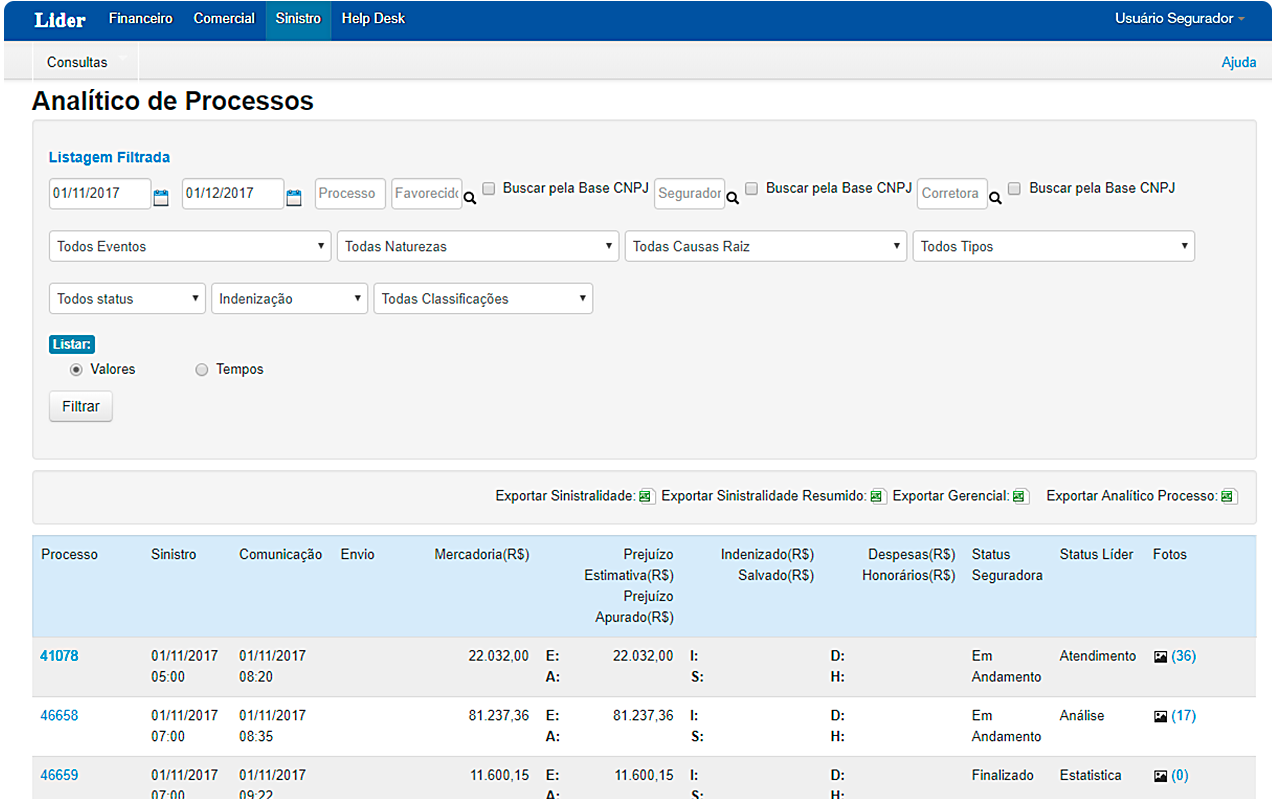The width and height of the screenshot is (1280, 803).
Task: Open the Ajuda help link
Action: coord(1239,62)
